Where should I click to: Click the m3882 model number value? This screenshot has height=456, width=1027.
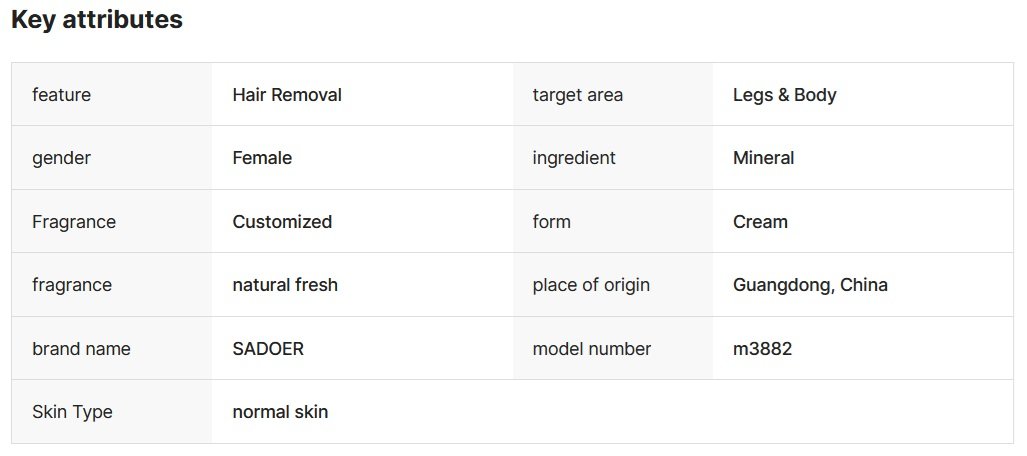click(762, 349)
